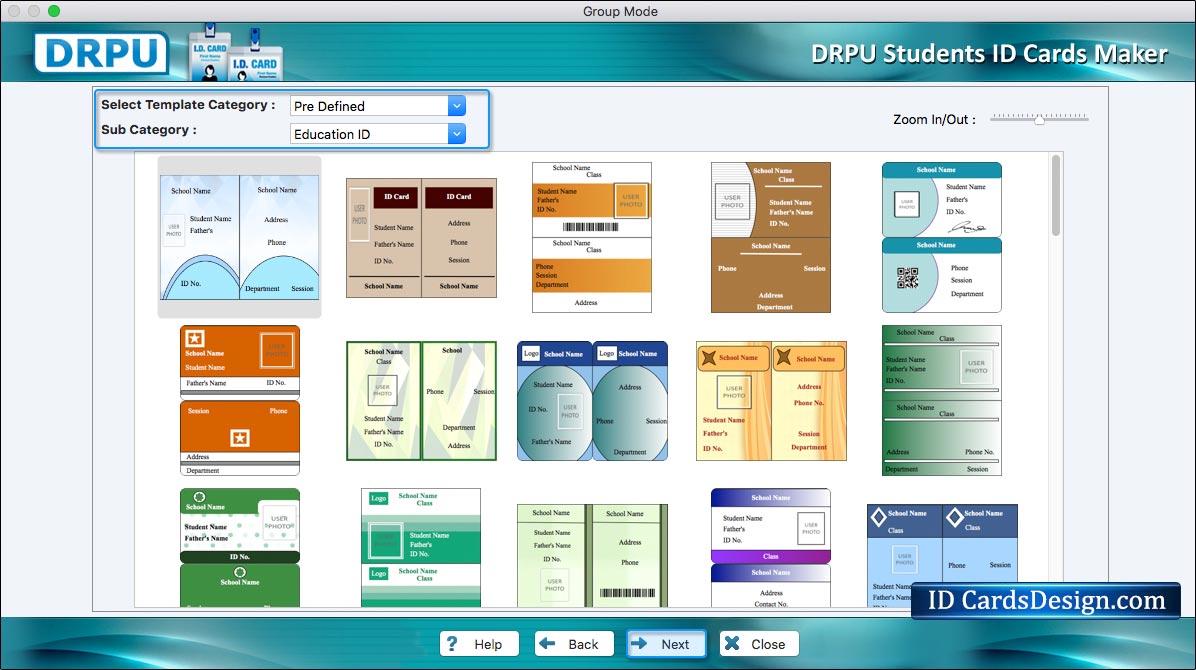
Task: Select the orange template with star emblem
Action: 240,401
